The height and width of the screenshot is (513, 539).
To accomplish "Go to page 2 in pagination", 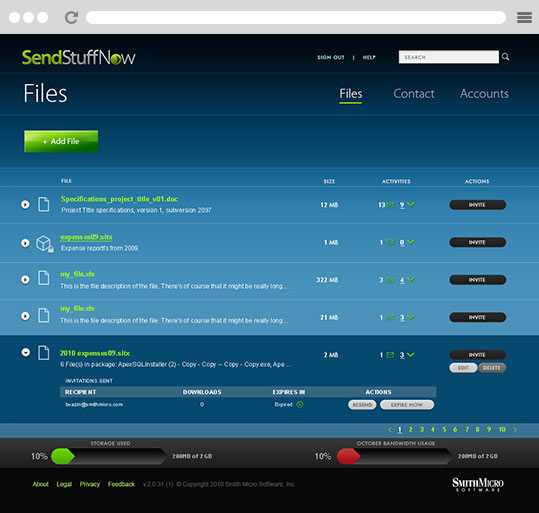I will click(x=410, y=429).
